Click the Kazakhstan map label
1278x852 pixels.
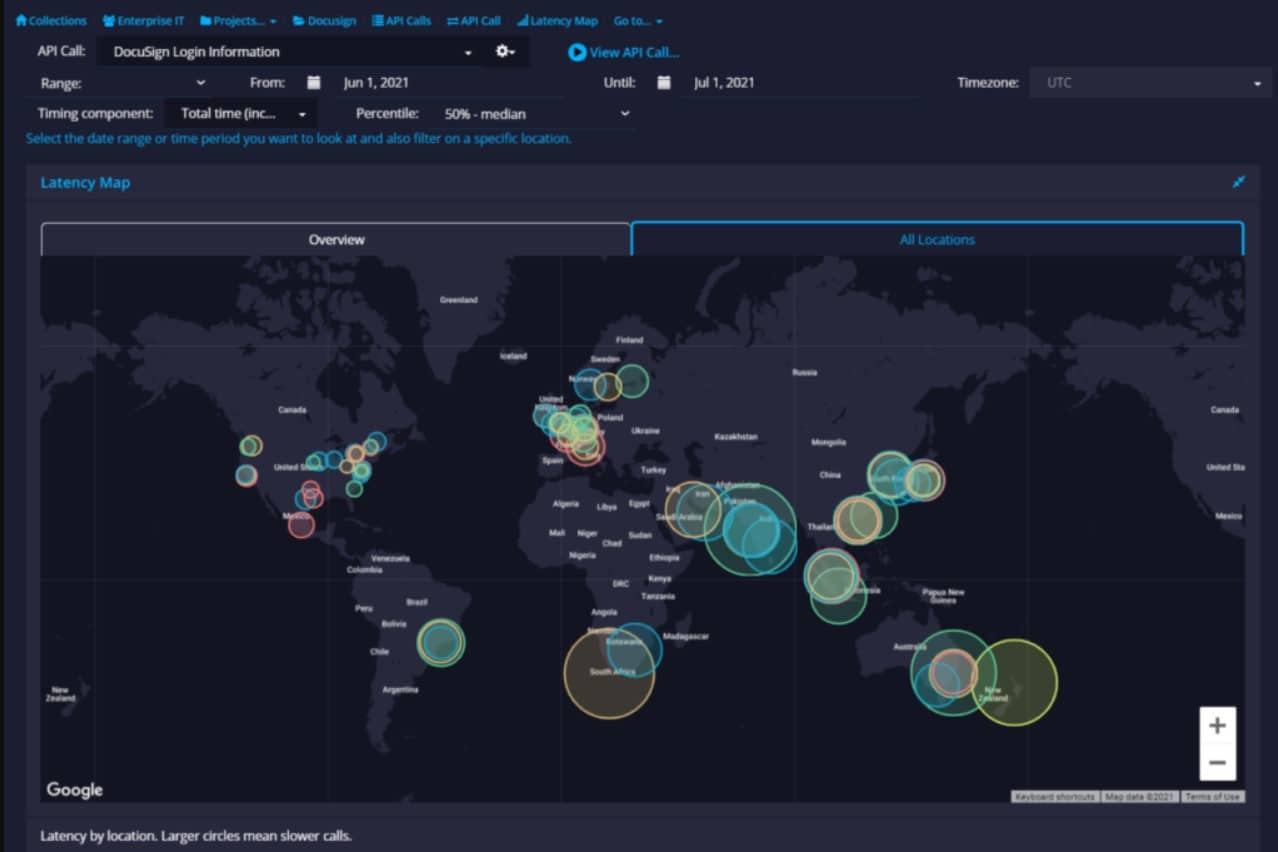[736, 437]
